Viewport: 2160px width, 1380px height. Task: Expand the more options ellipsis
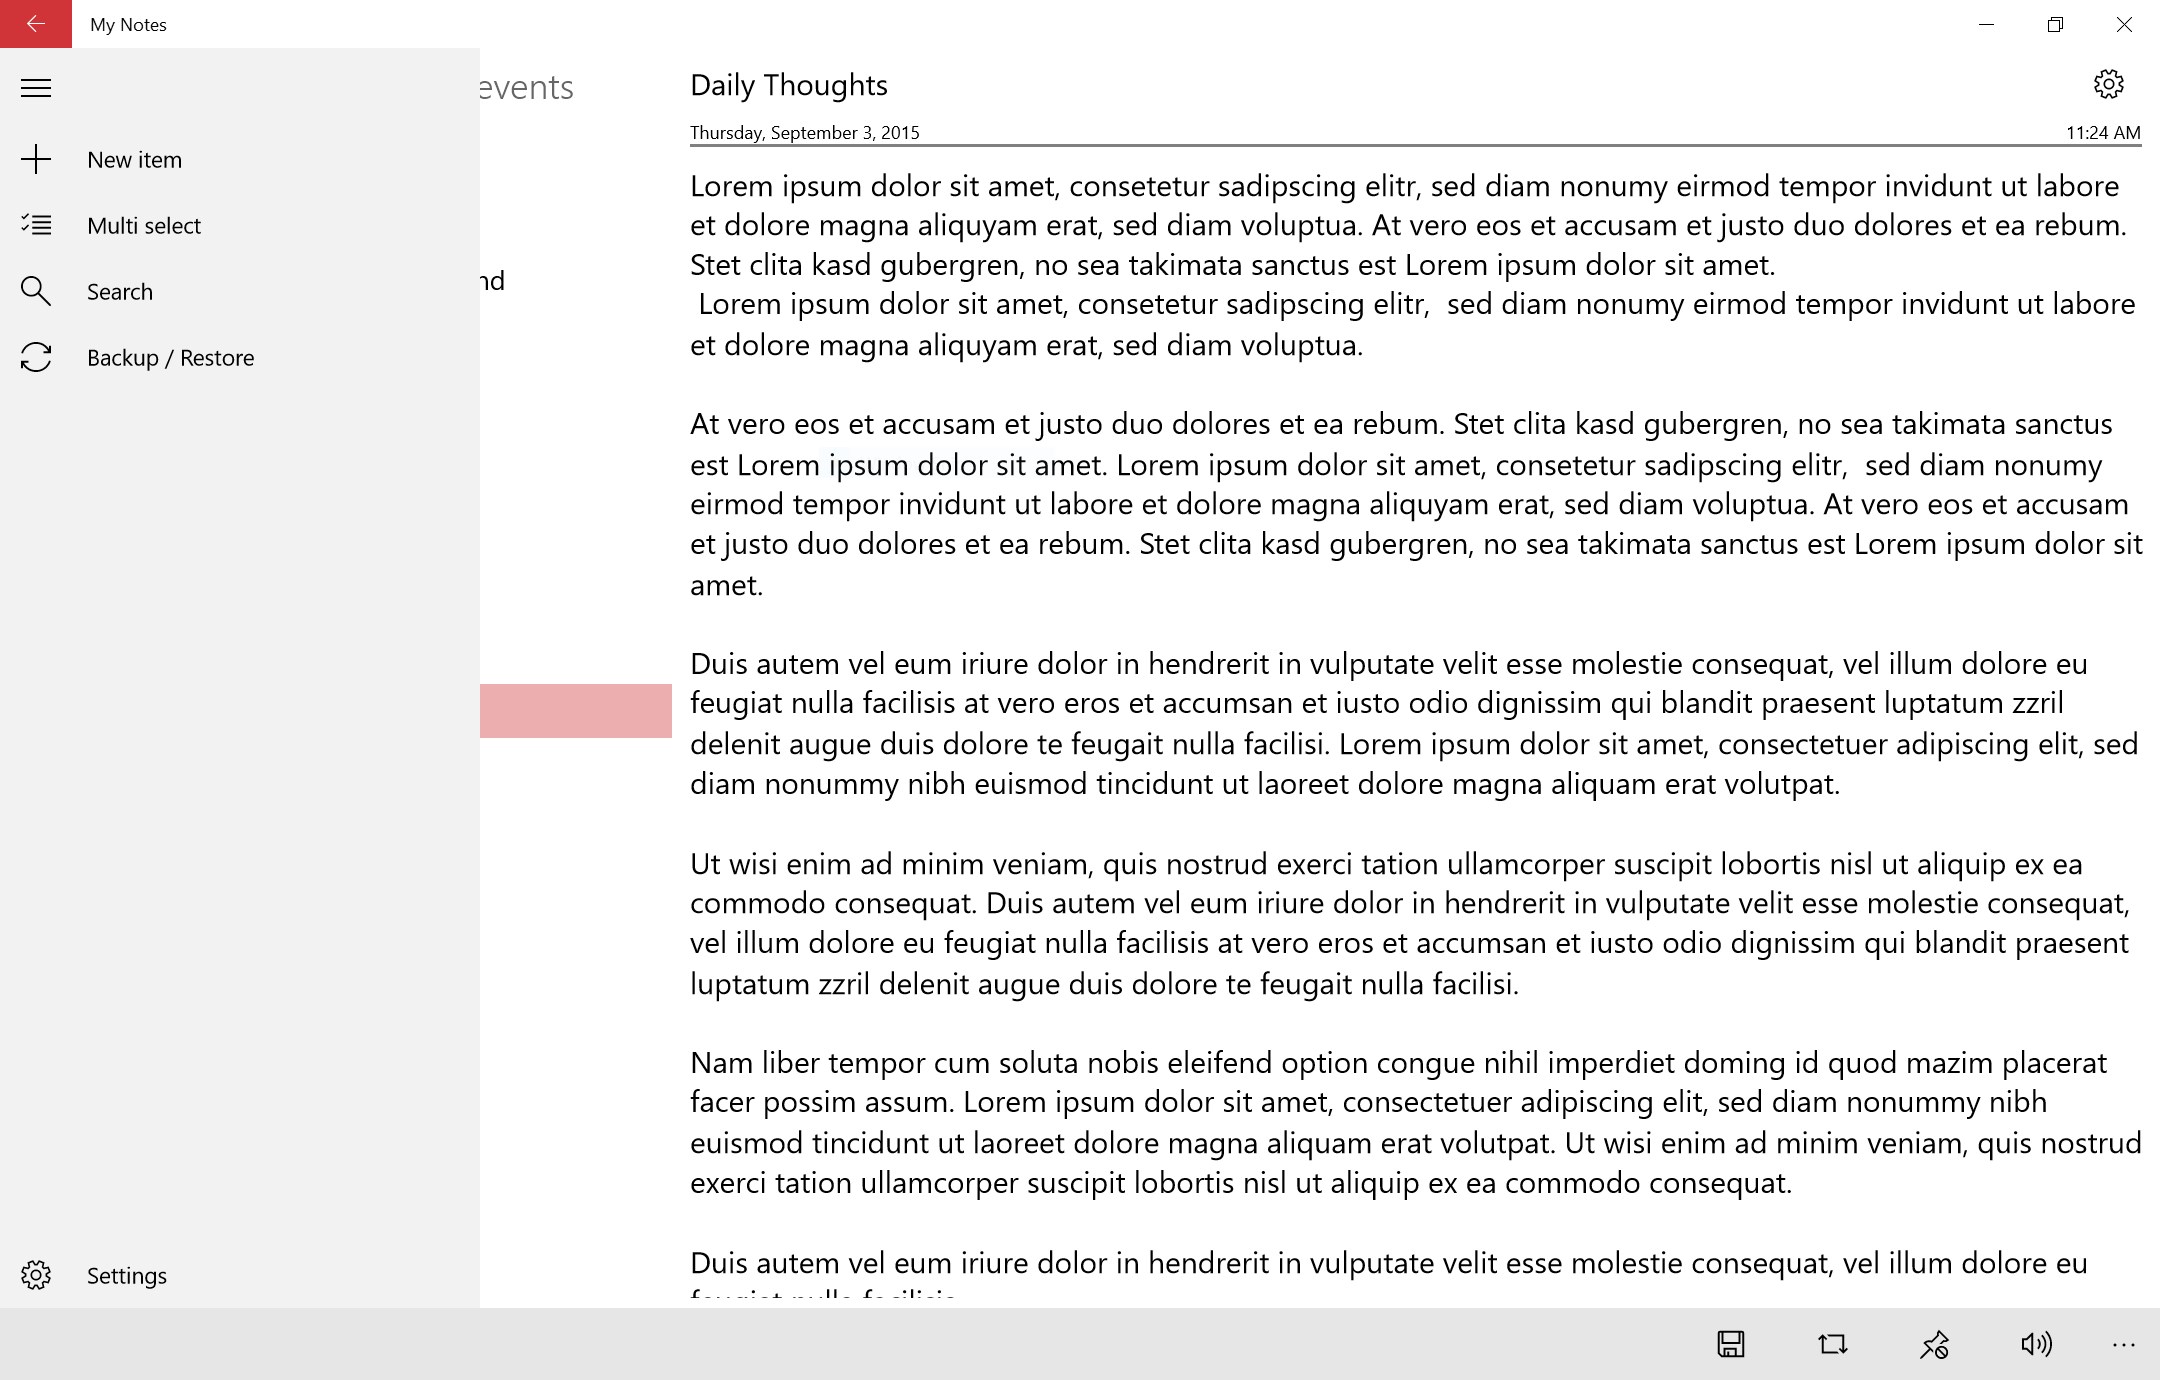2124,1344
